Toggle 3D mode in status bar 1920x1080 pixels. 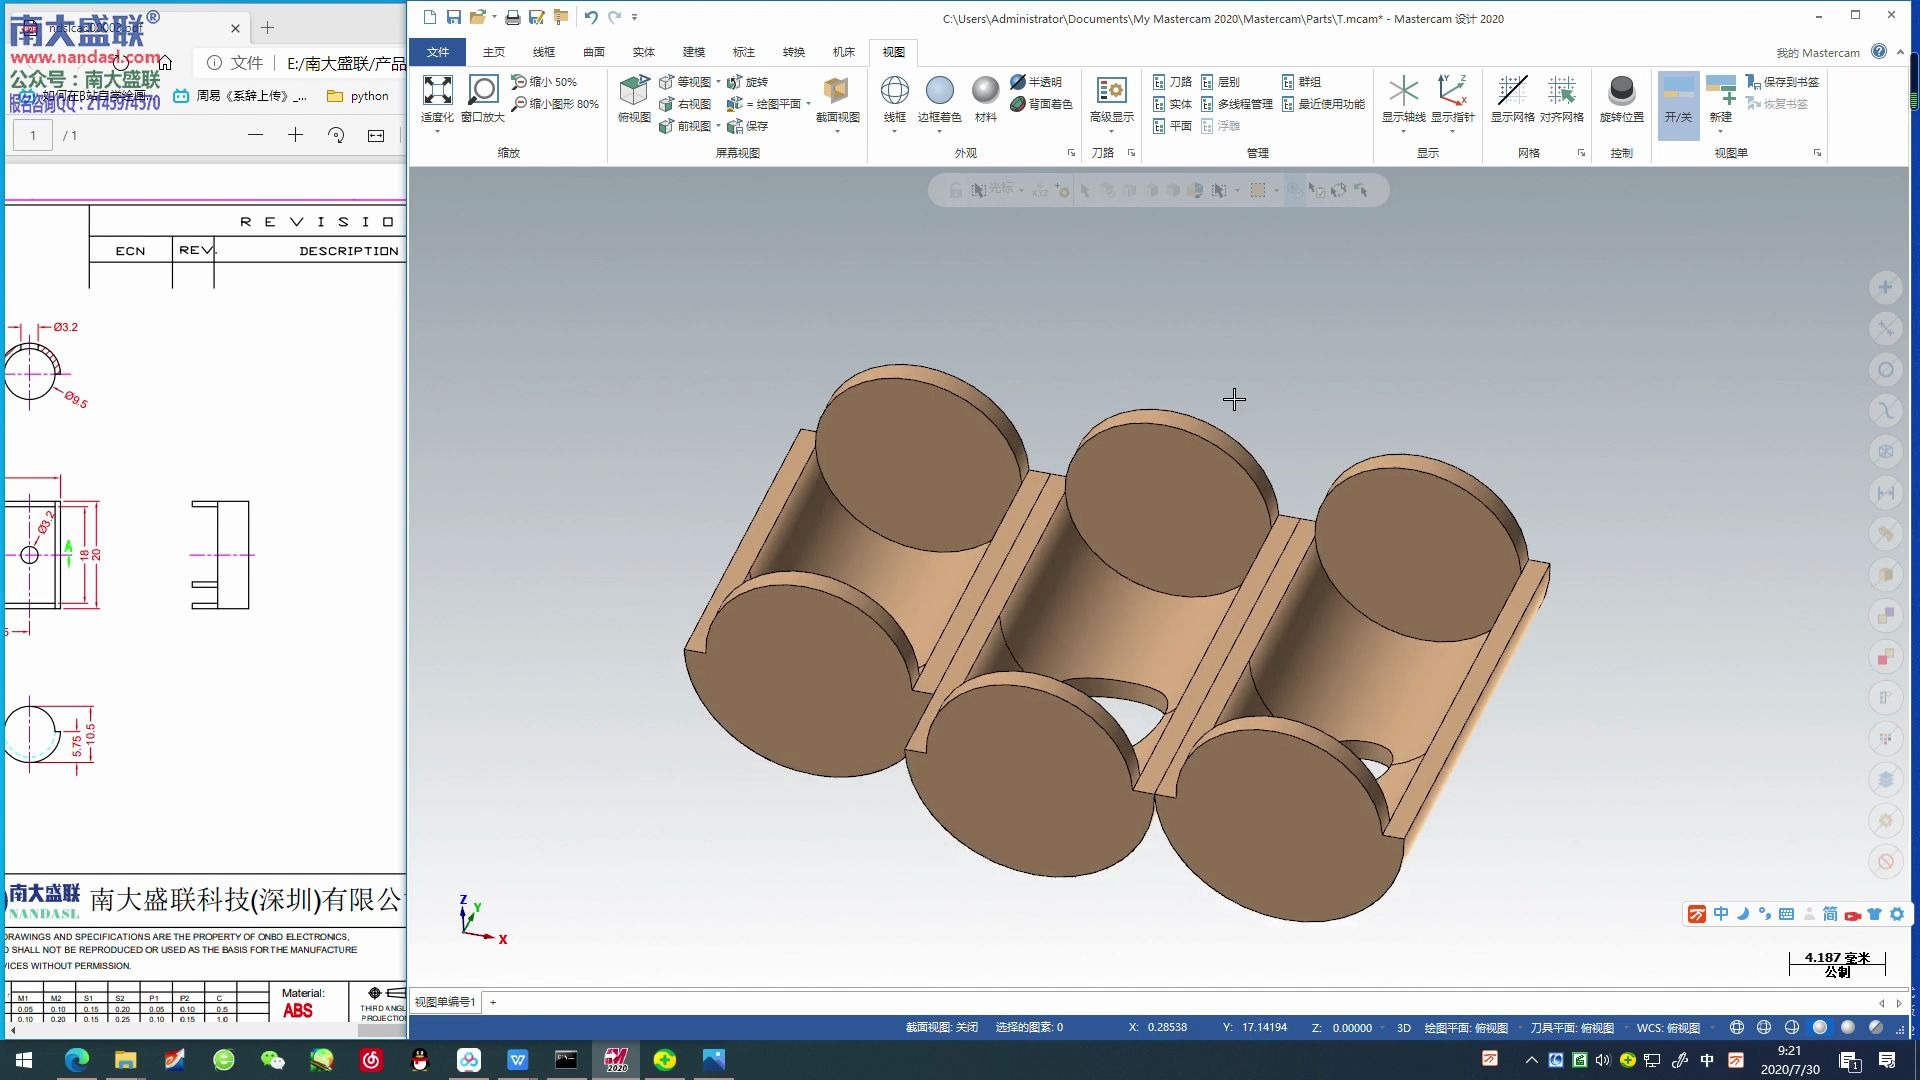1404,1028
